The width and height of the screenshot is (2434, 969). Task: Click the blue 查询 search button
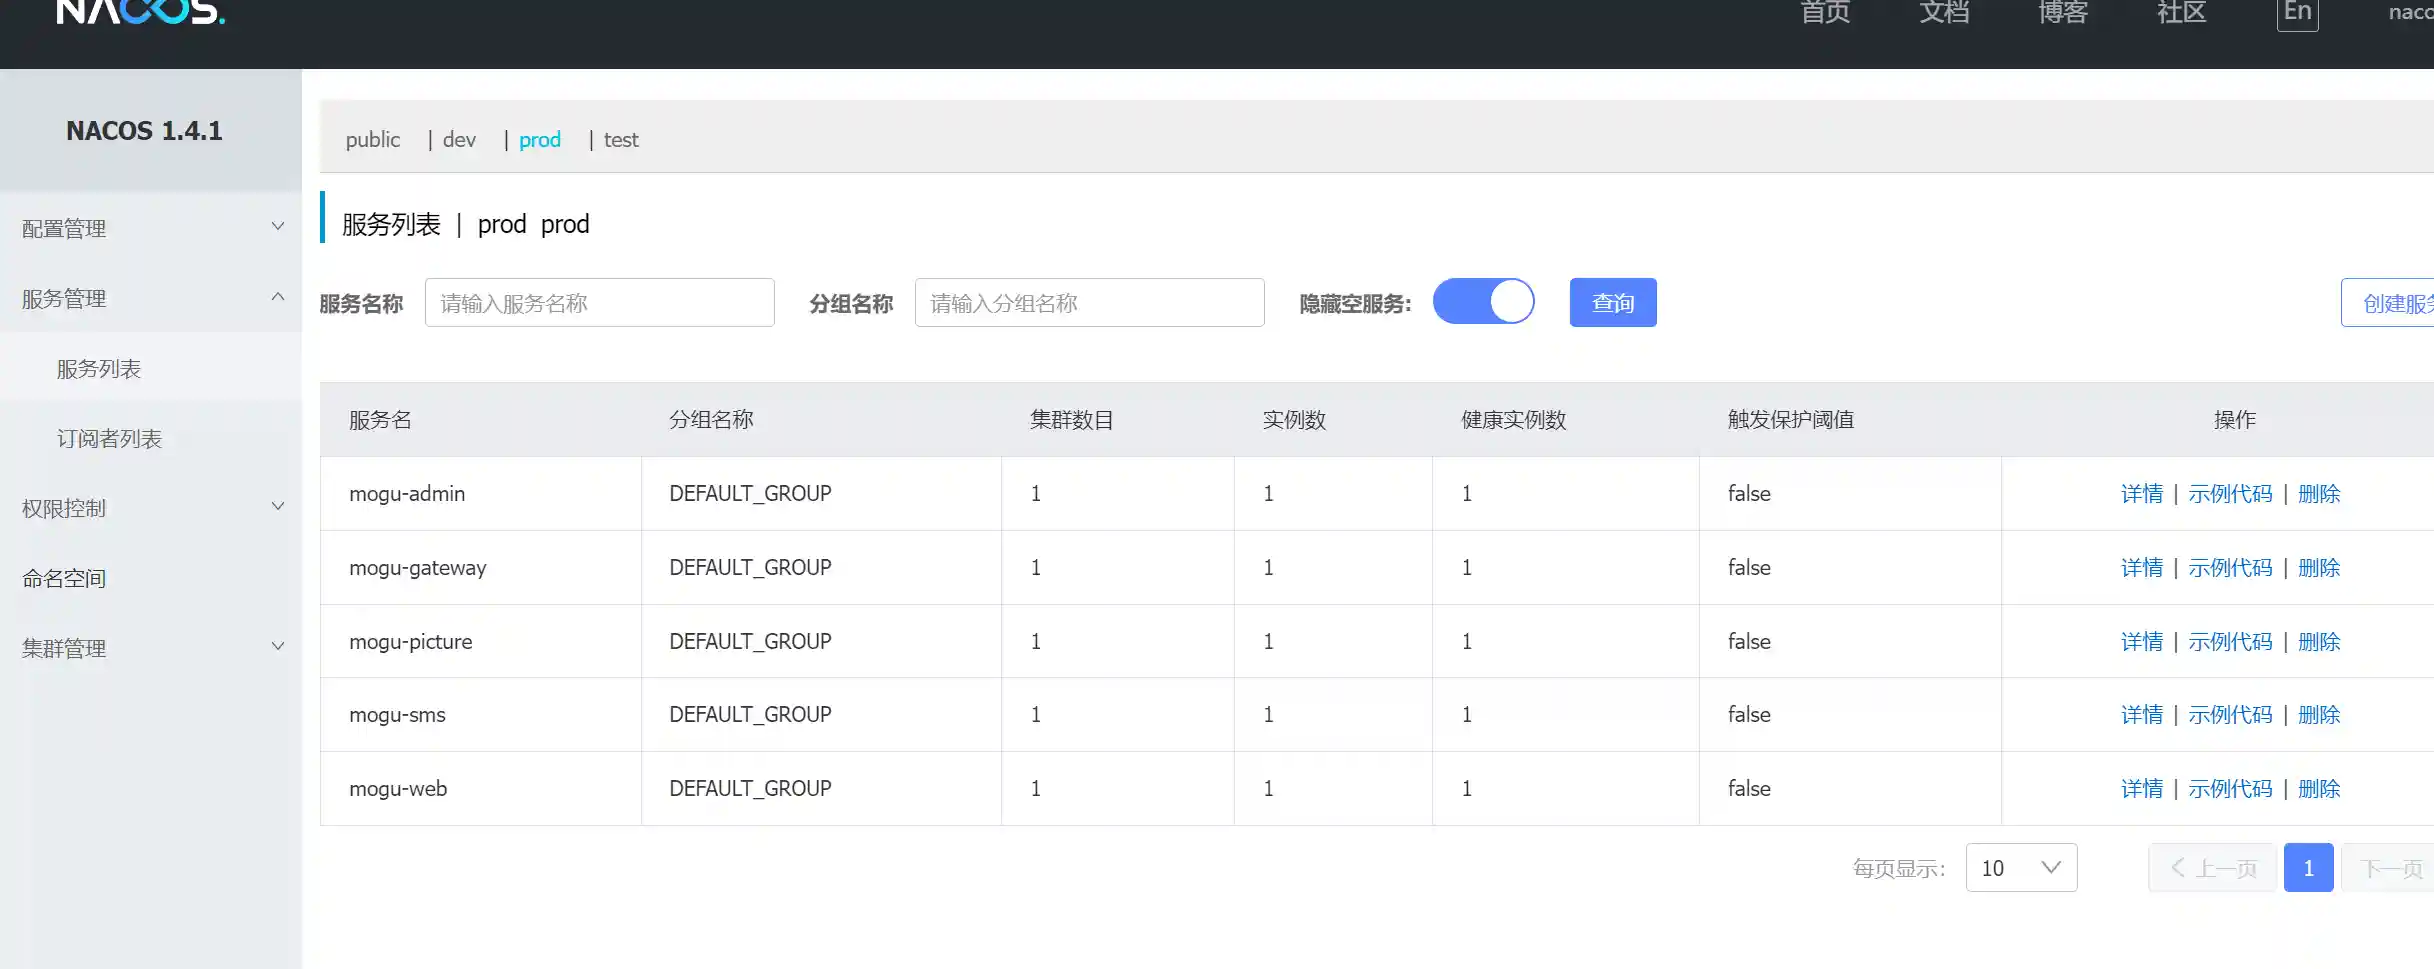[1612, 303]
